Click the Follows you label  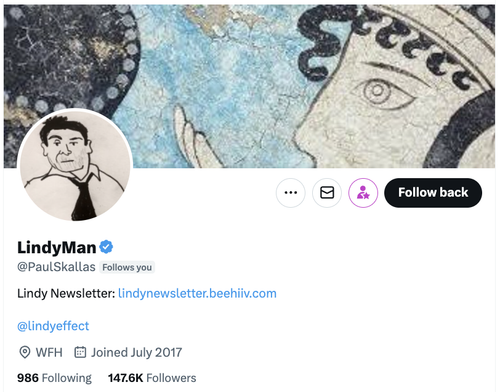click(127, 267)
